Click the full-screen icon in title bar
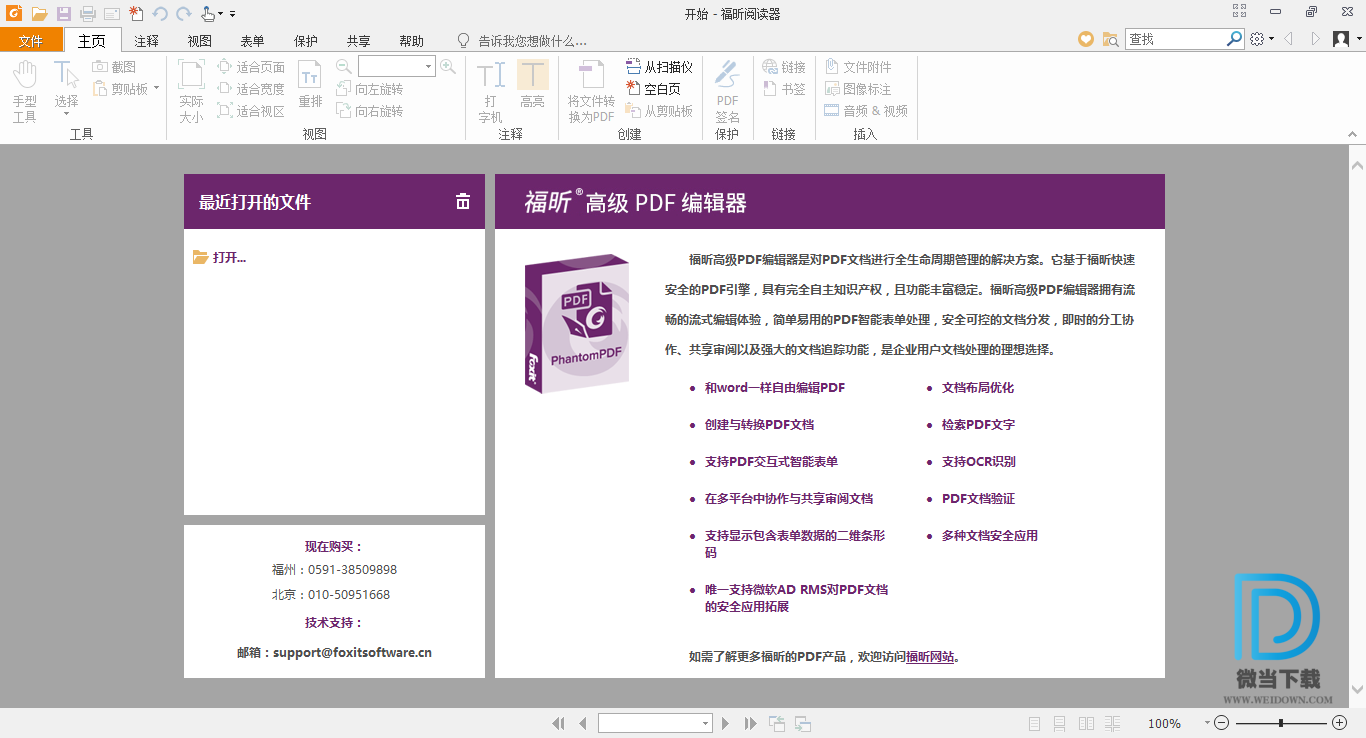This screenshot has height=738, width=1366. [1239, 12]
